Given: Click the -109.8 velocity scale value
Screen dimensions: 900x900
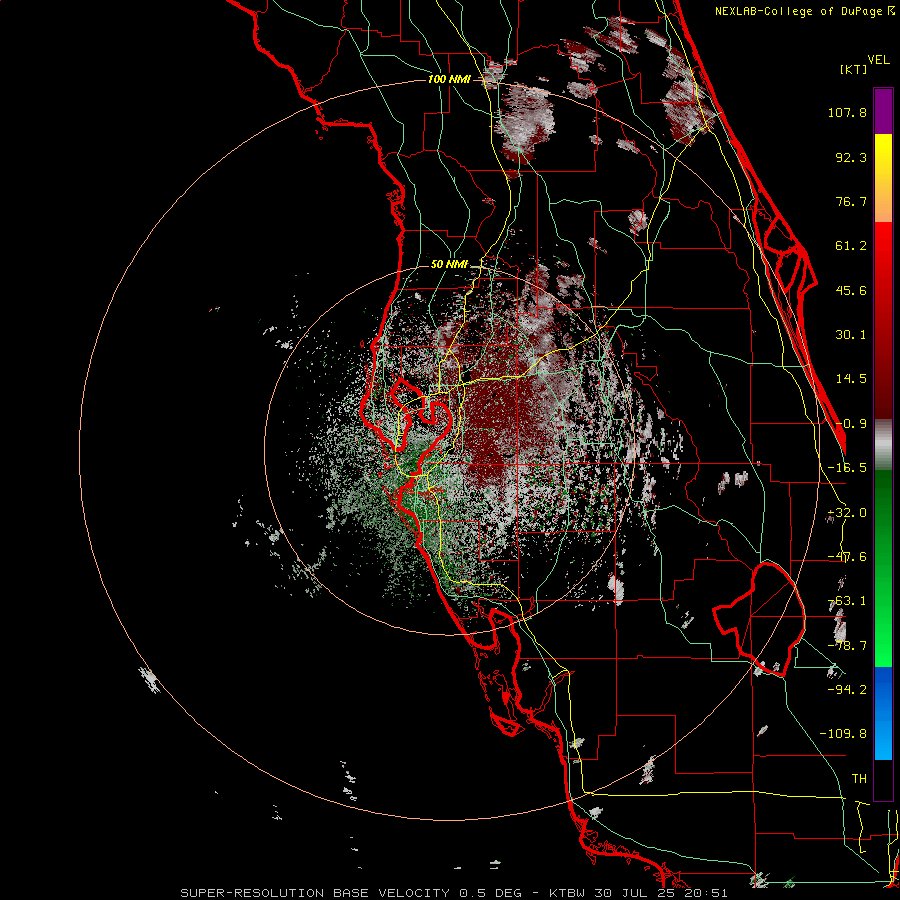Looking at the screenshot, I should (843, 734).
